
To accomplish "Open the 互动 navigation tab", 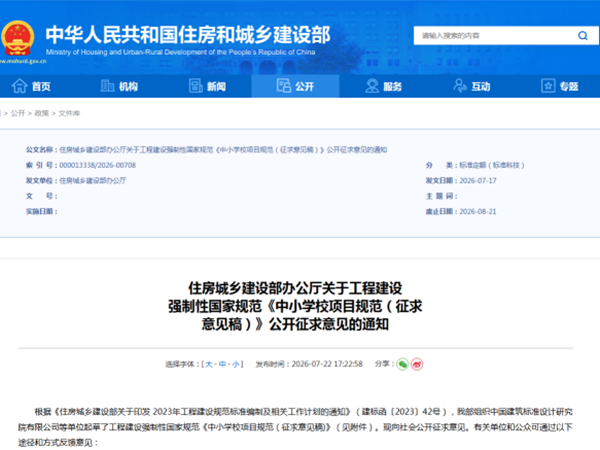I will pyautogui.click(x=481, y=86).
